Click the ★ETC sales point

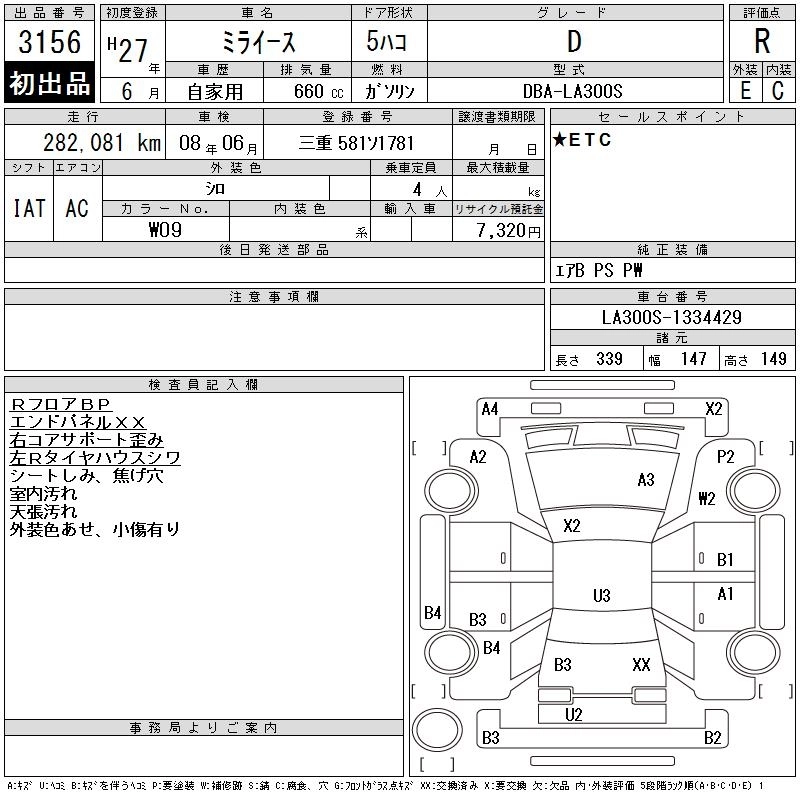[582, 140]
